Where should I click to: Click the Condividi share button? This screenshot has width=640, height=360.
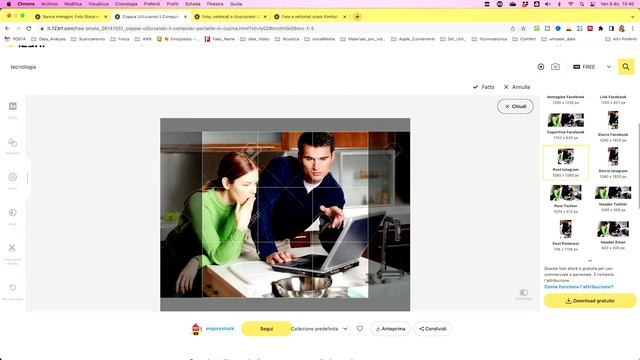click(x=433, y=329)
